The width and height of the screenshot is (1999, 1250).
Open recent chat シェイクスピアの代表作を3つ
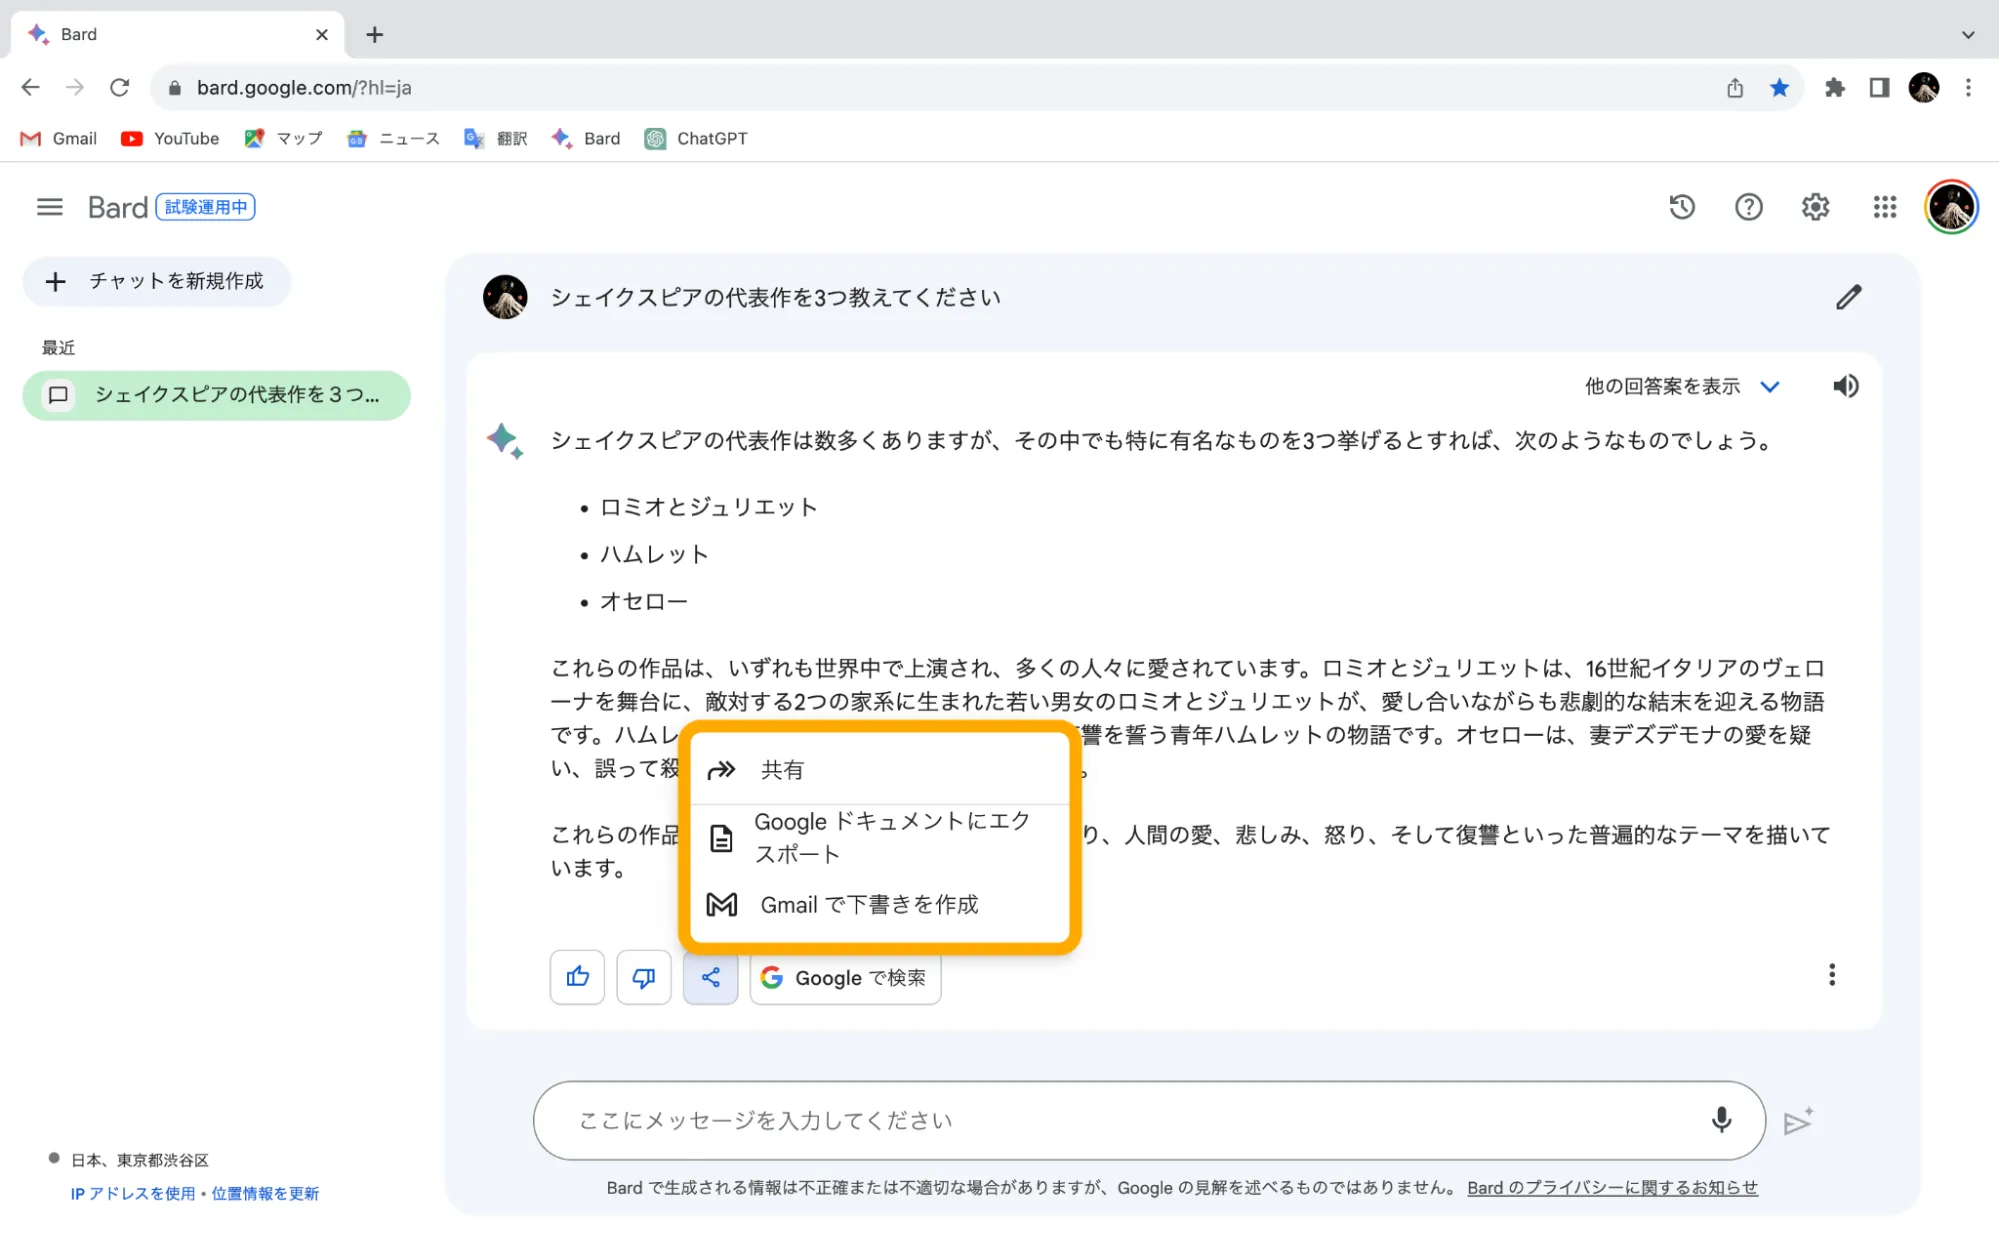(216, 395)
